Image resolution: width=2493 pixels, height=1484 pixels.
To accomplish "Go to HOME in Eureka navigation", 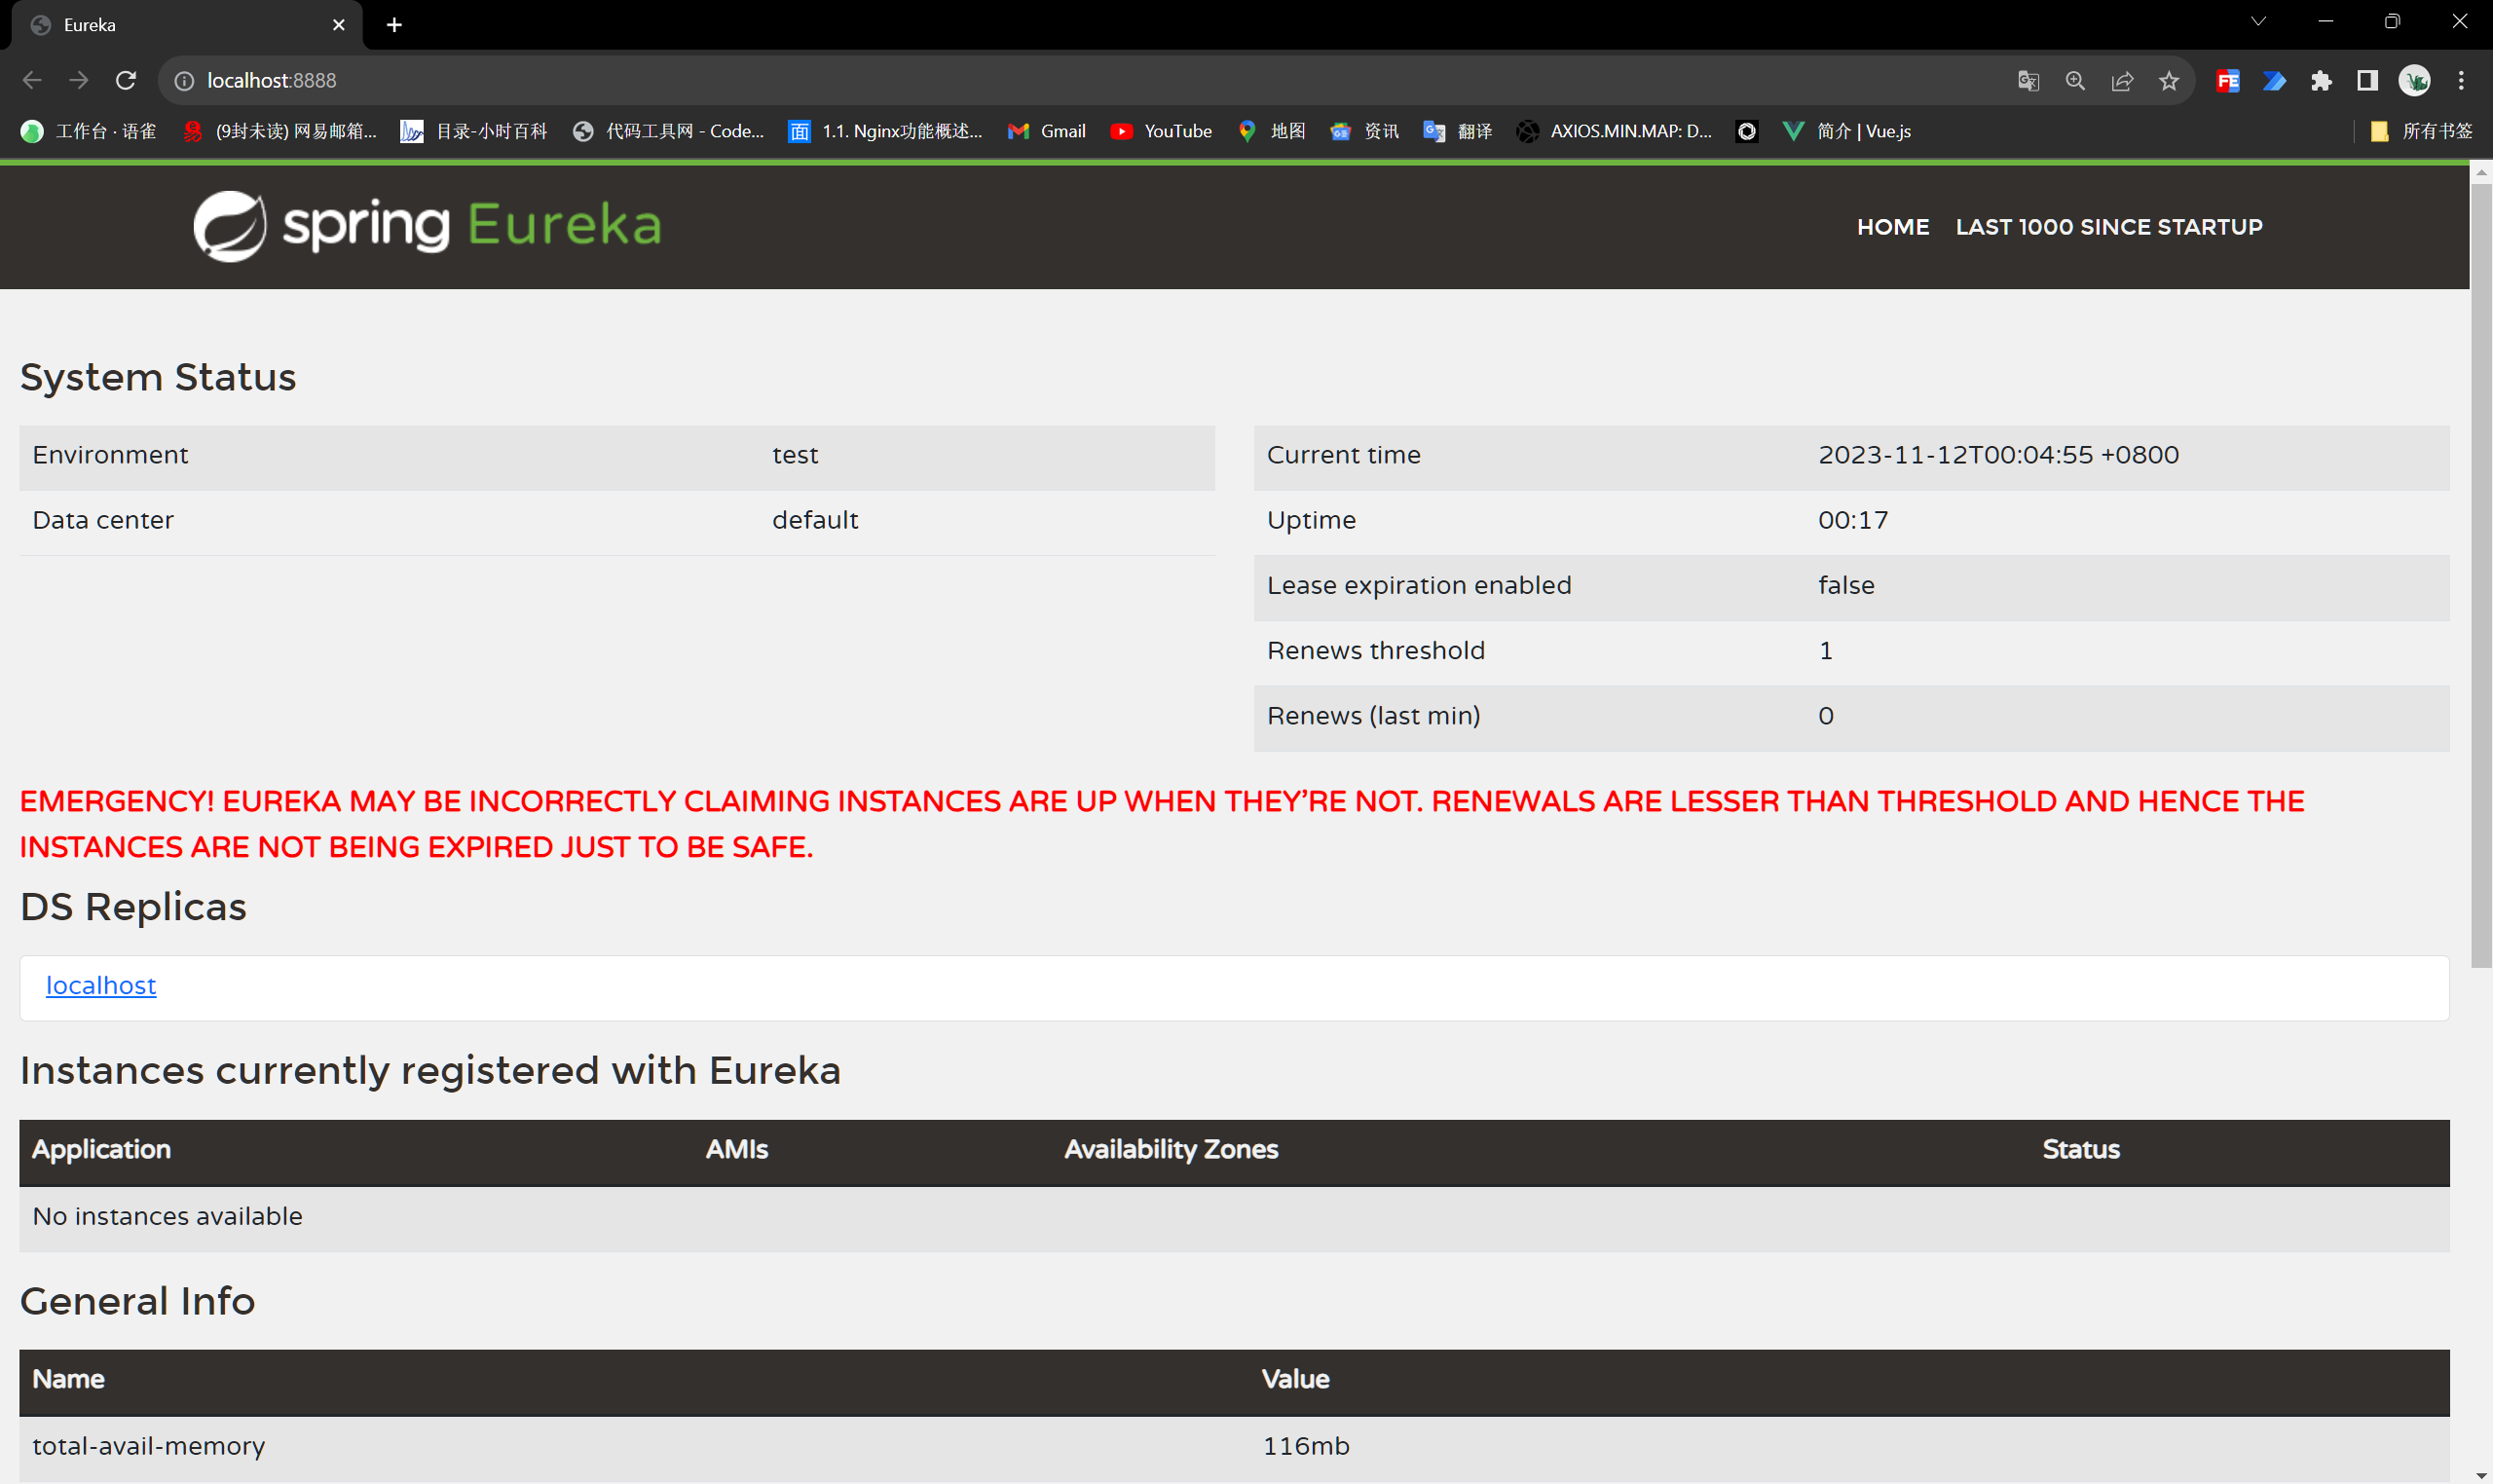I will tap(1892, 227).
